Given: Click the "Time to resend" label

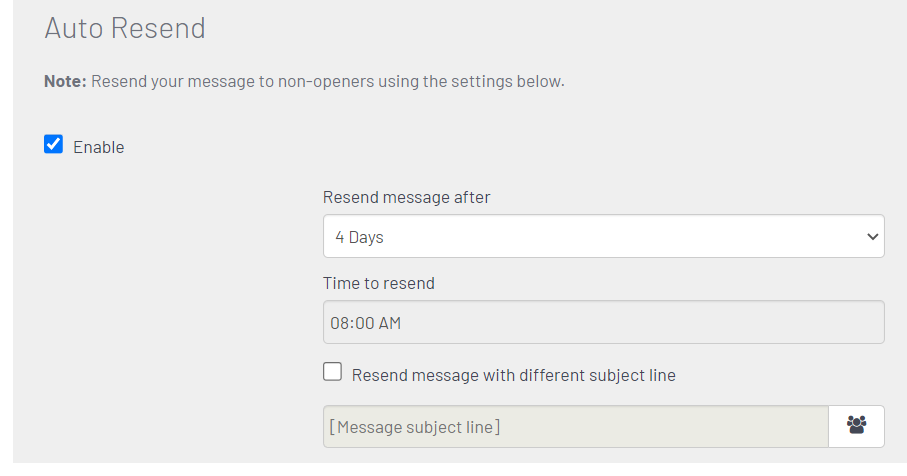Looking at the screenshot, I should [x=379, y=283].
